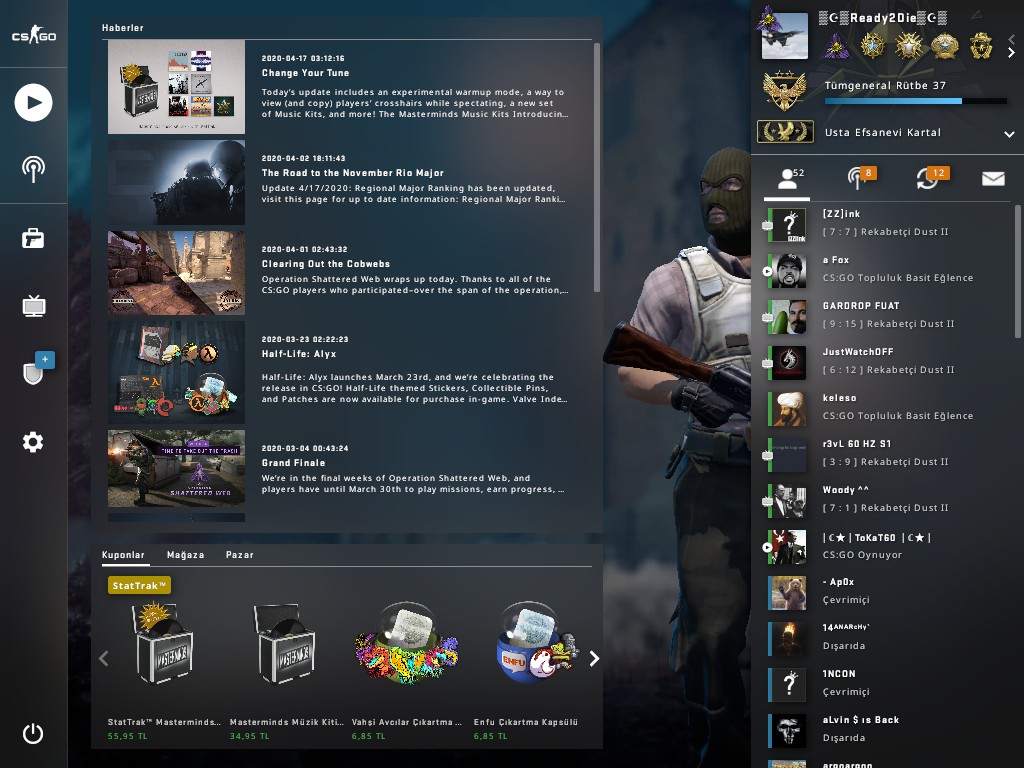Select friend keleso
The width and height of the screenshot is (1024, 768).
[888, 408]
